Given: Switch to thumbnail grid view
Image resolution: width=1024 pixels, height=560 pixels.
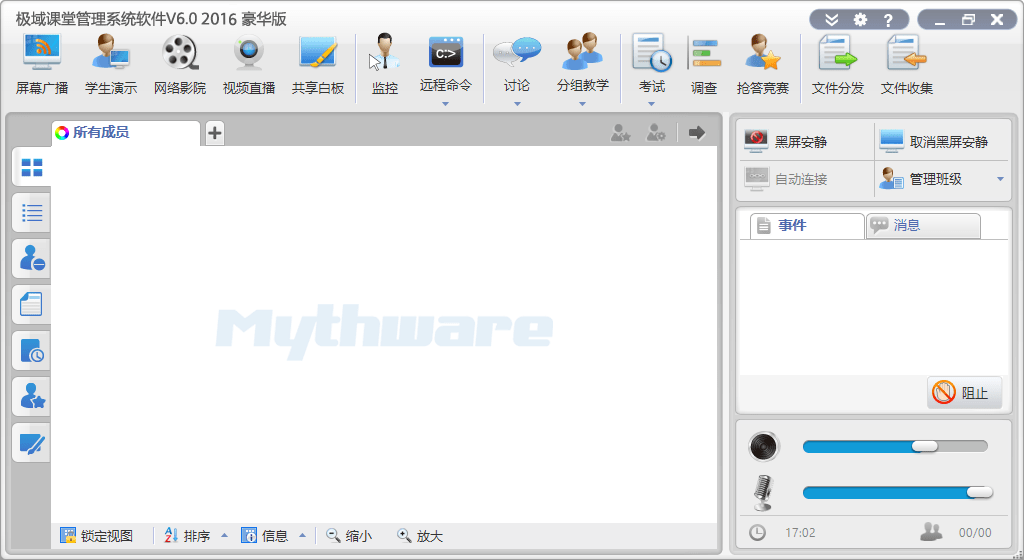Looking at the screenshot, I should click(31, 168).
